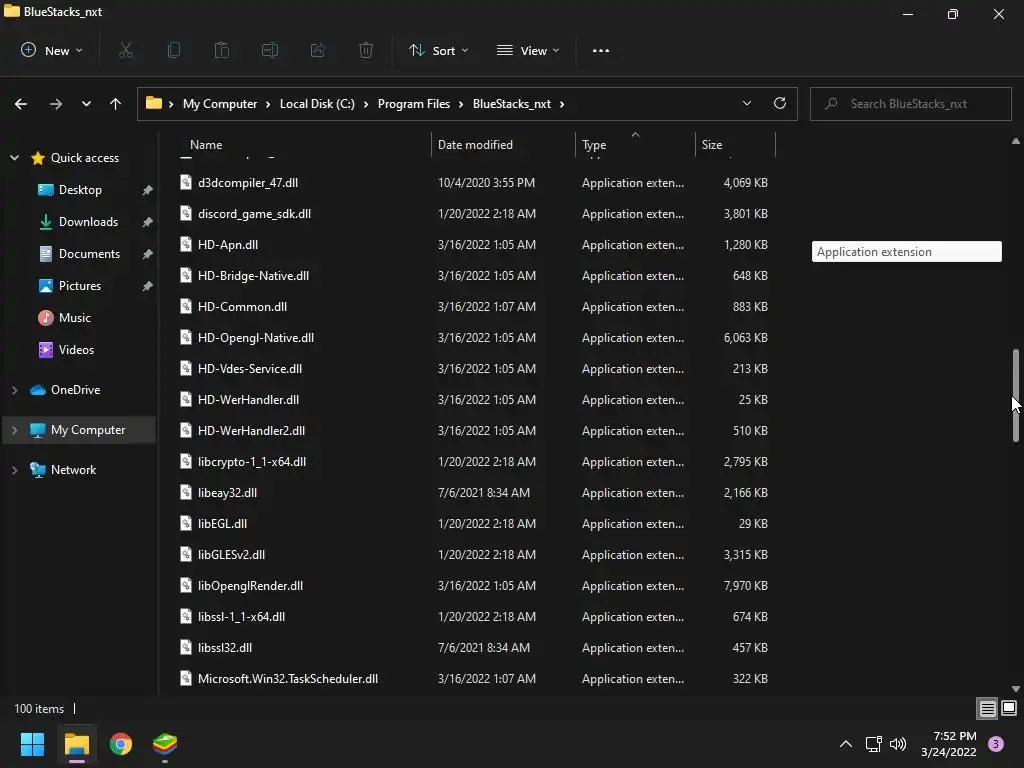The height and width of the screenshot is (768, 1024).
Task: Go back with the left arrow
Action: click(x=21, y=104)
